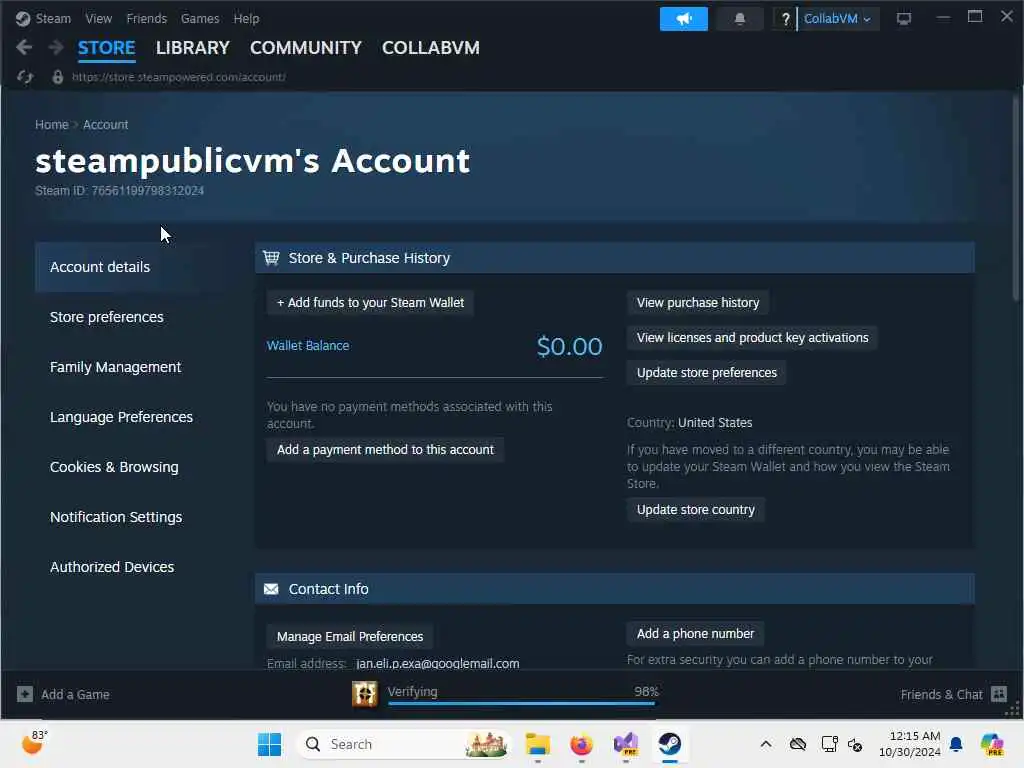Open Authorized Devices in sidebar
This screenshot has width=1024, height=768.
[x=134, y=567]
